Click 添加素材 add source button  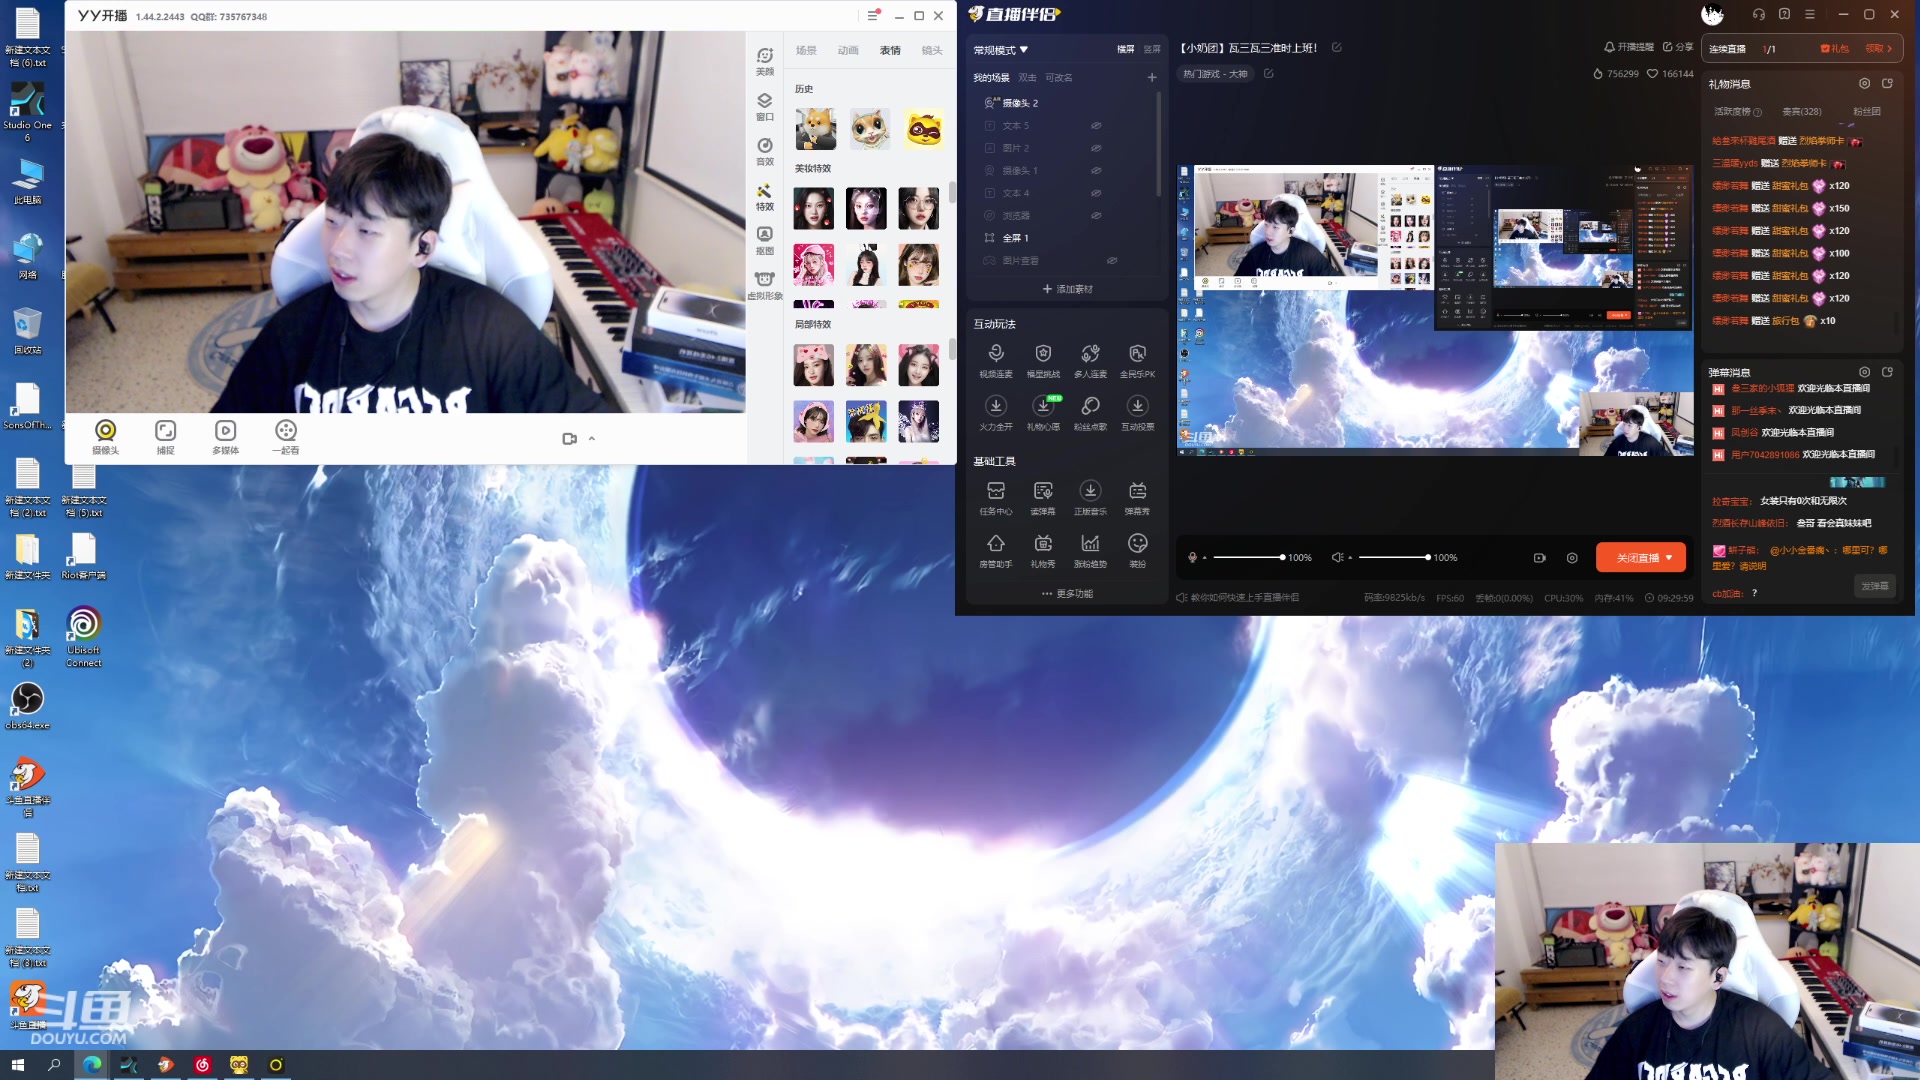click(x=1067, y=289)
